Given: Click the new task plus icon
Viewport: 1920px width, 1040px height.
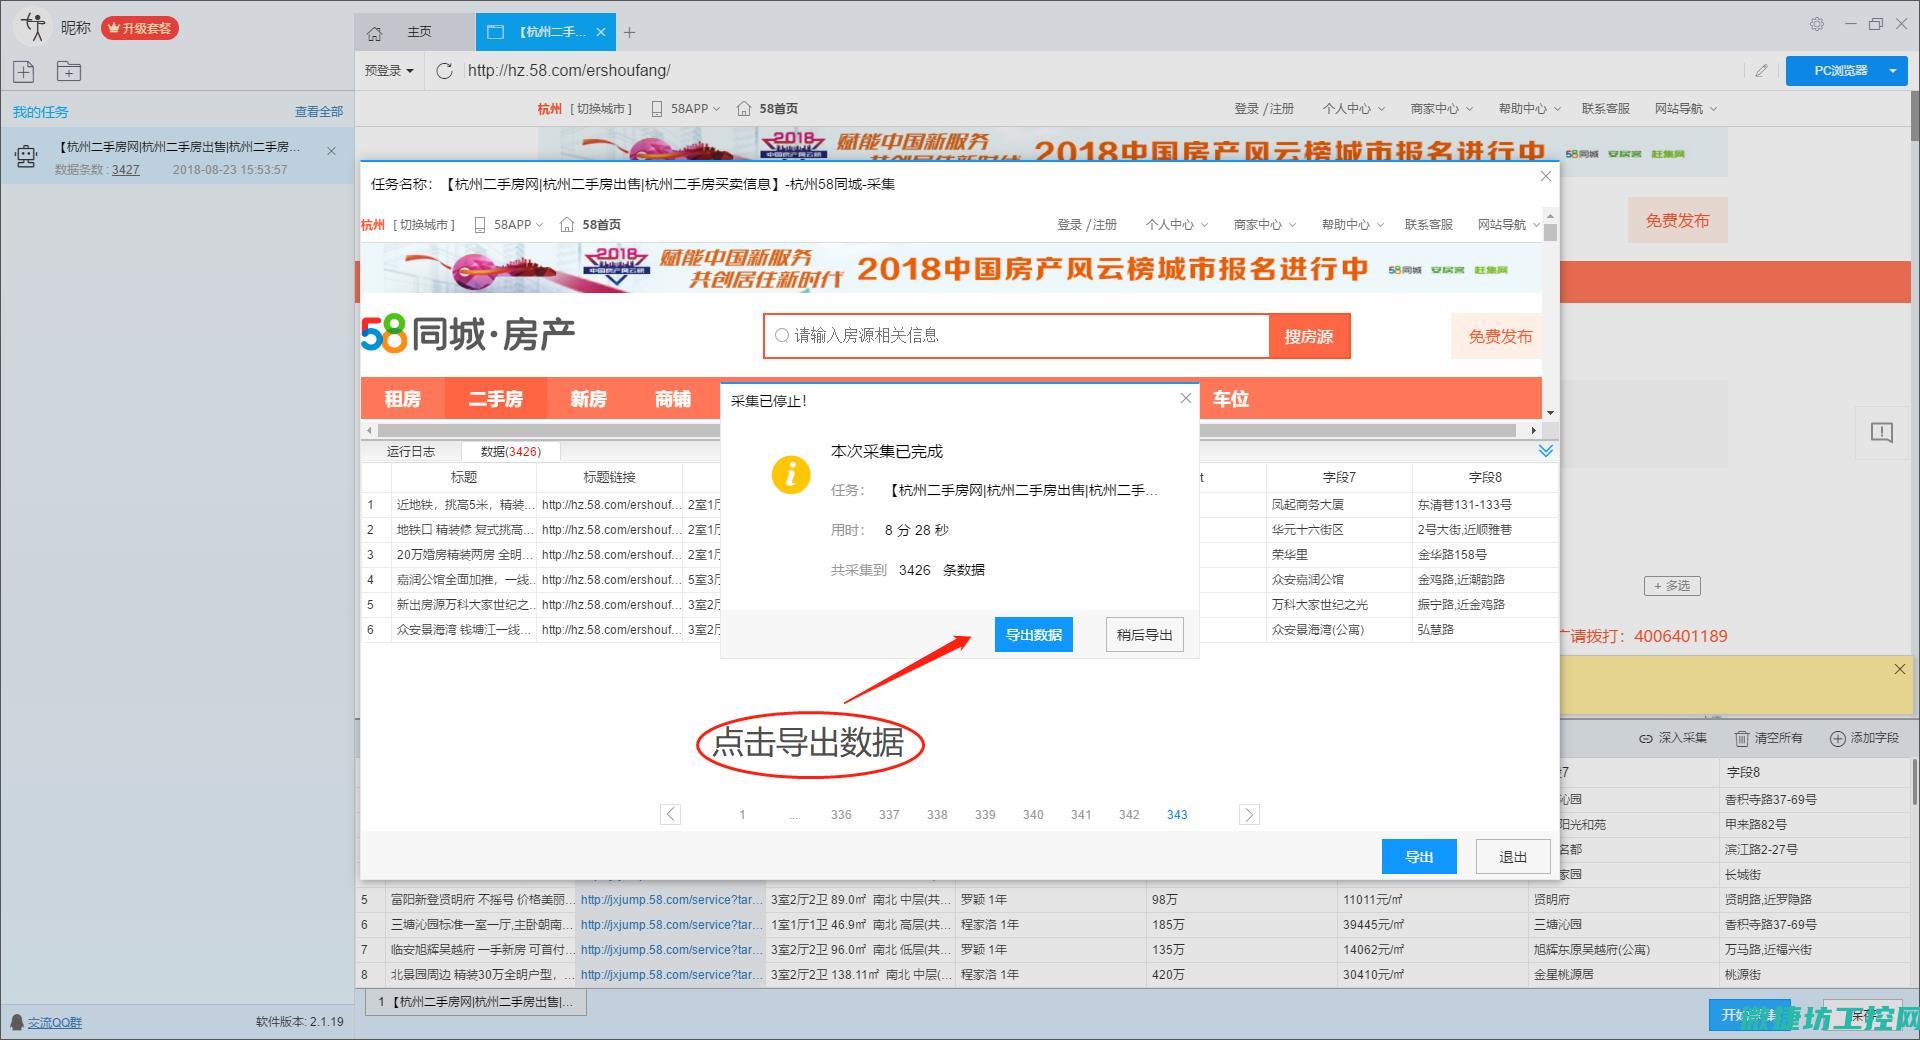Looking at the screenshot, I should [x=23, y=71].
